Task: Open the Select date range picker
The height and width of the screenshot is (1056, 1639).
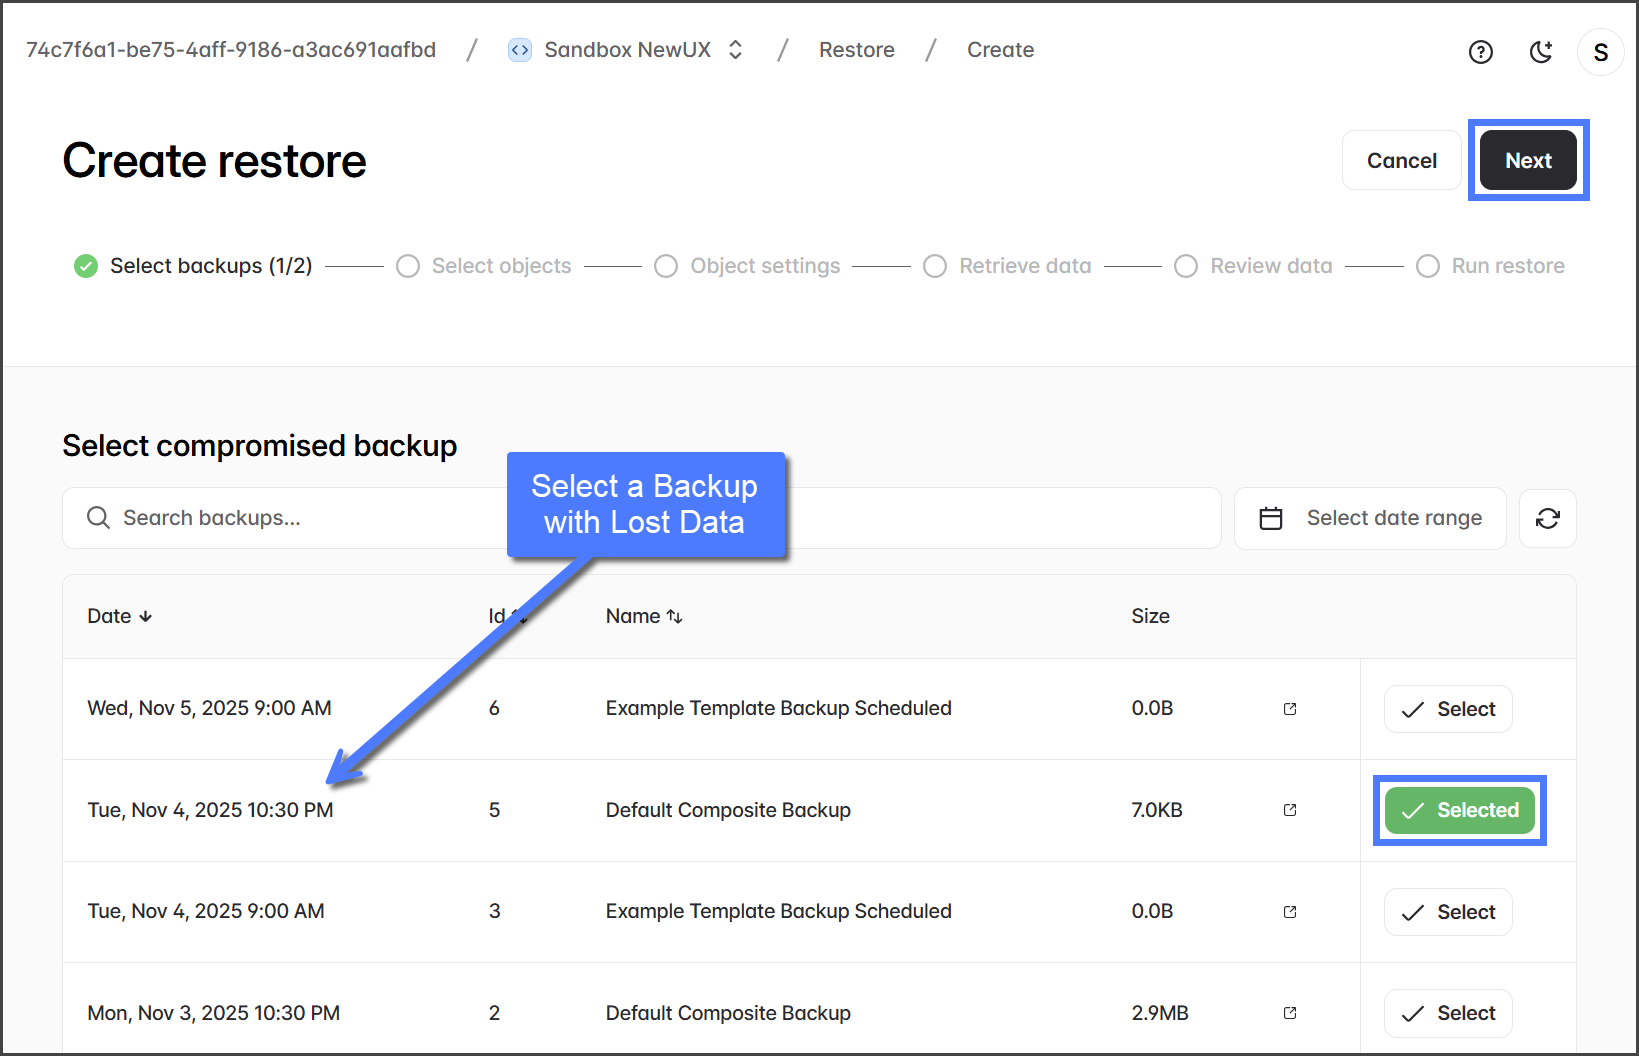Action: click(x=1370, y=518)
